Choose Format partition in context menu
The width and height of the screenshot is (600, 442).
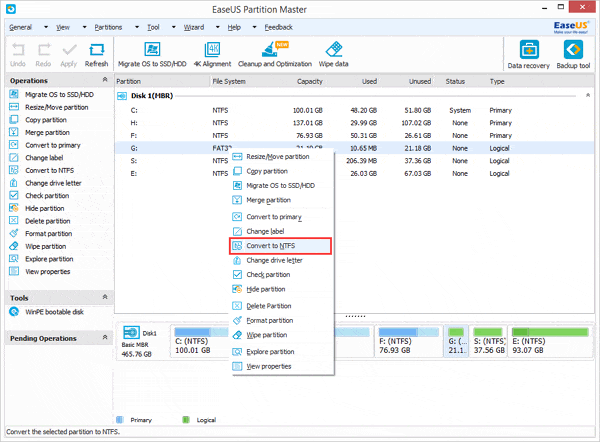pos(282,320)
